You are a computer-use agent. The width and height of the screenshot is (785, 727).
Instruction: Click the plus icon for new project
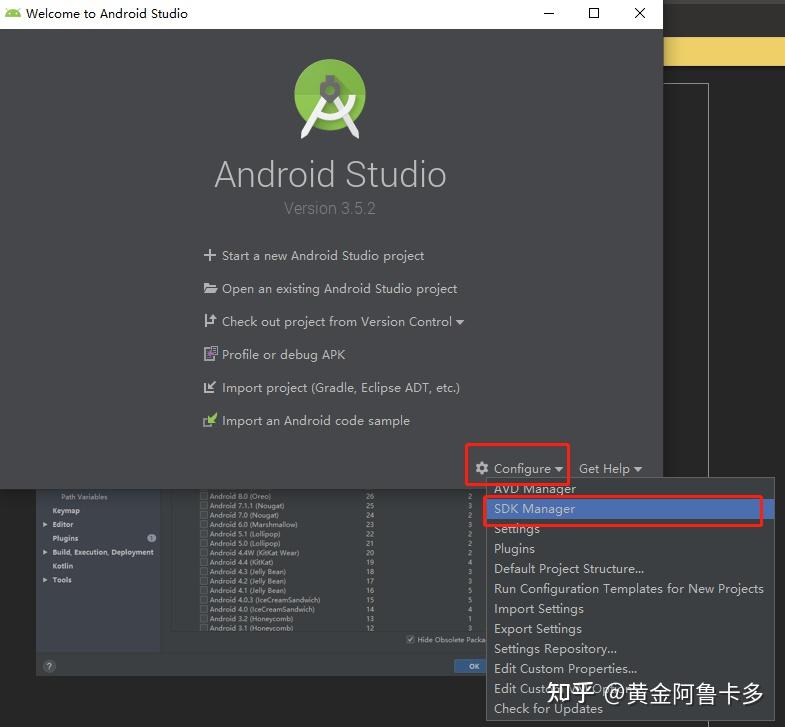[x=210, y=255]
